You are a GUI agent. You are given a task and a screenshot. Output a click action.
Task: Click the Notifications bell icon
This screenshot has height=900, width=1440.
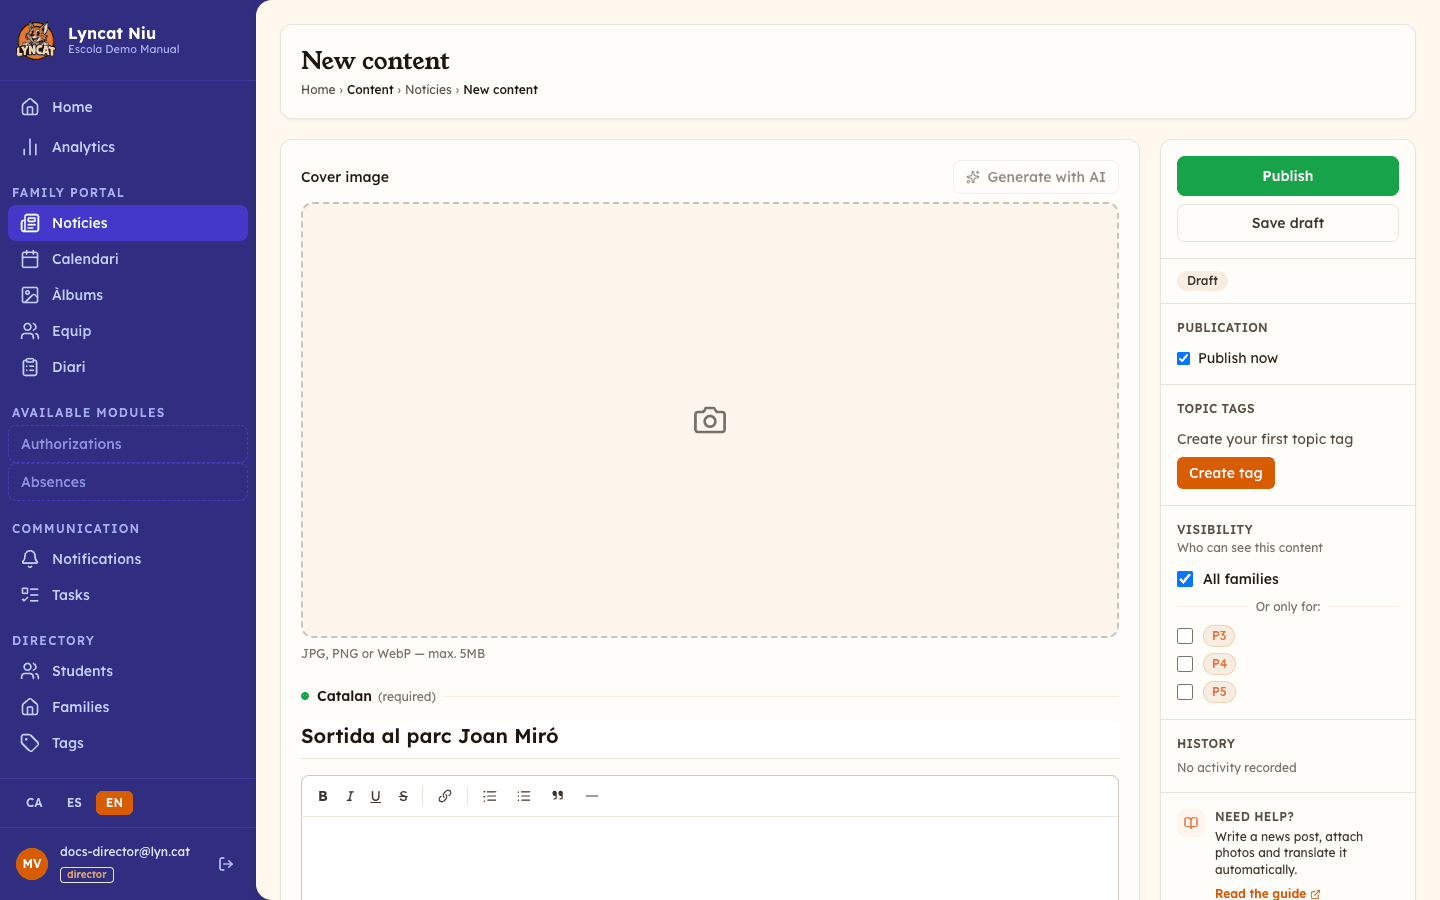point(30,559)
